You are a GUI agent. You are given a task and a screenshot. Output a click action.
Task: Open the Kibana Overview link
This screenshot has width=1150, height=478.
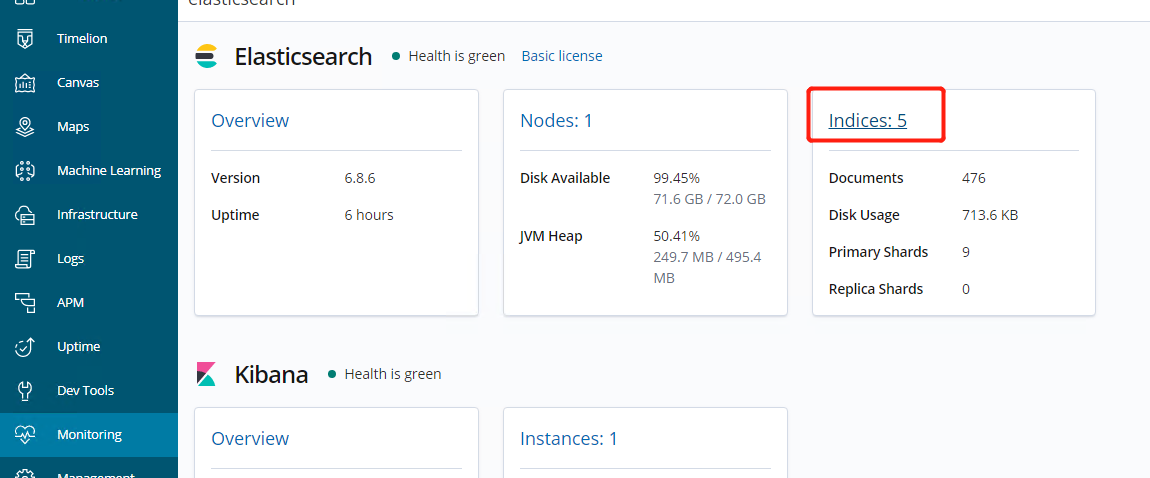(250, 439)
